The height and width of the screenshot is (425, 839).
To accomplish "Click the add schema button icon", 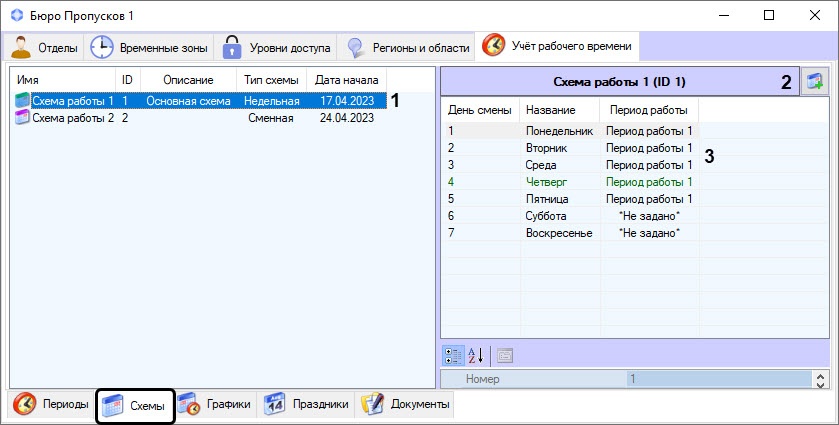I will coord(815,83).
